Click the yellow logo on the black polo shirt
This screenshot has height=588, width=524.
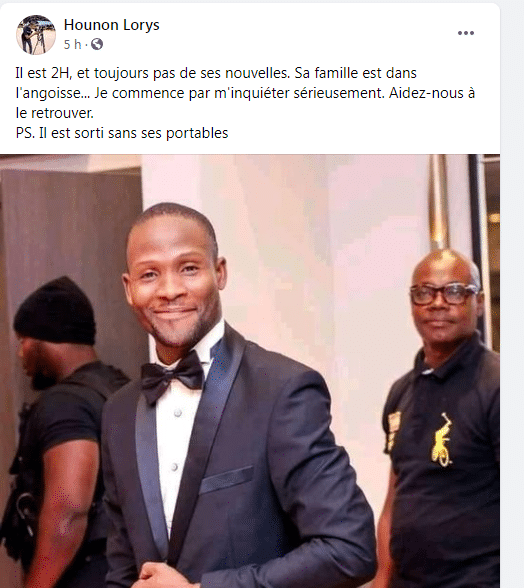tap(443, 439)
